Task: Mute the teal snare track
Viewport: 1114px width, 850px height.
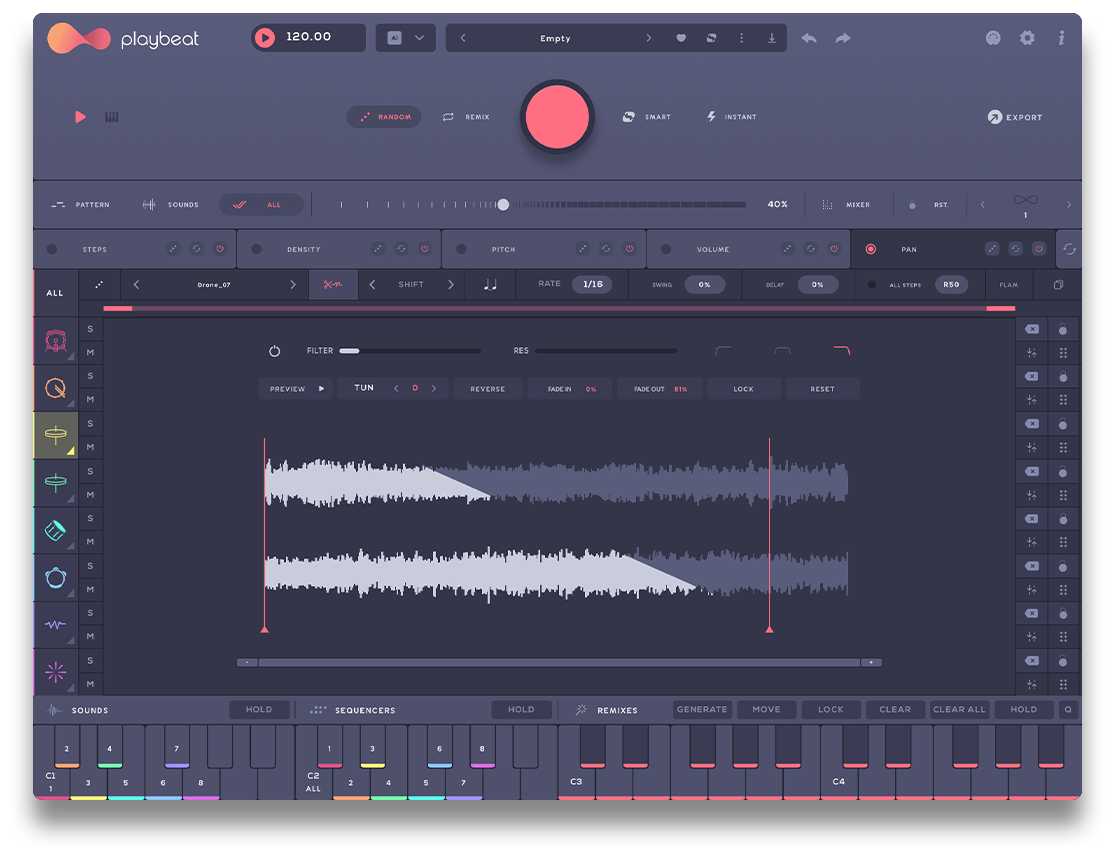Action: pyautogui.click(x=89, y=494)
